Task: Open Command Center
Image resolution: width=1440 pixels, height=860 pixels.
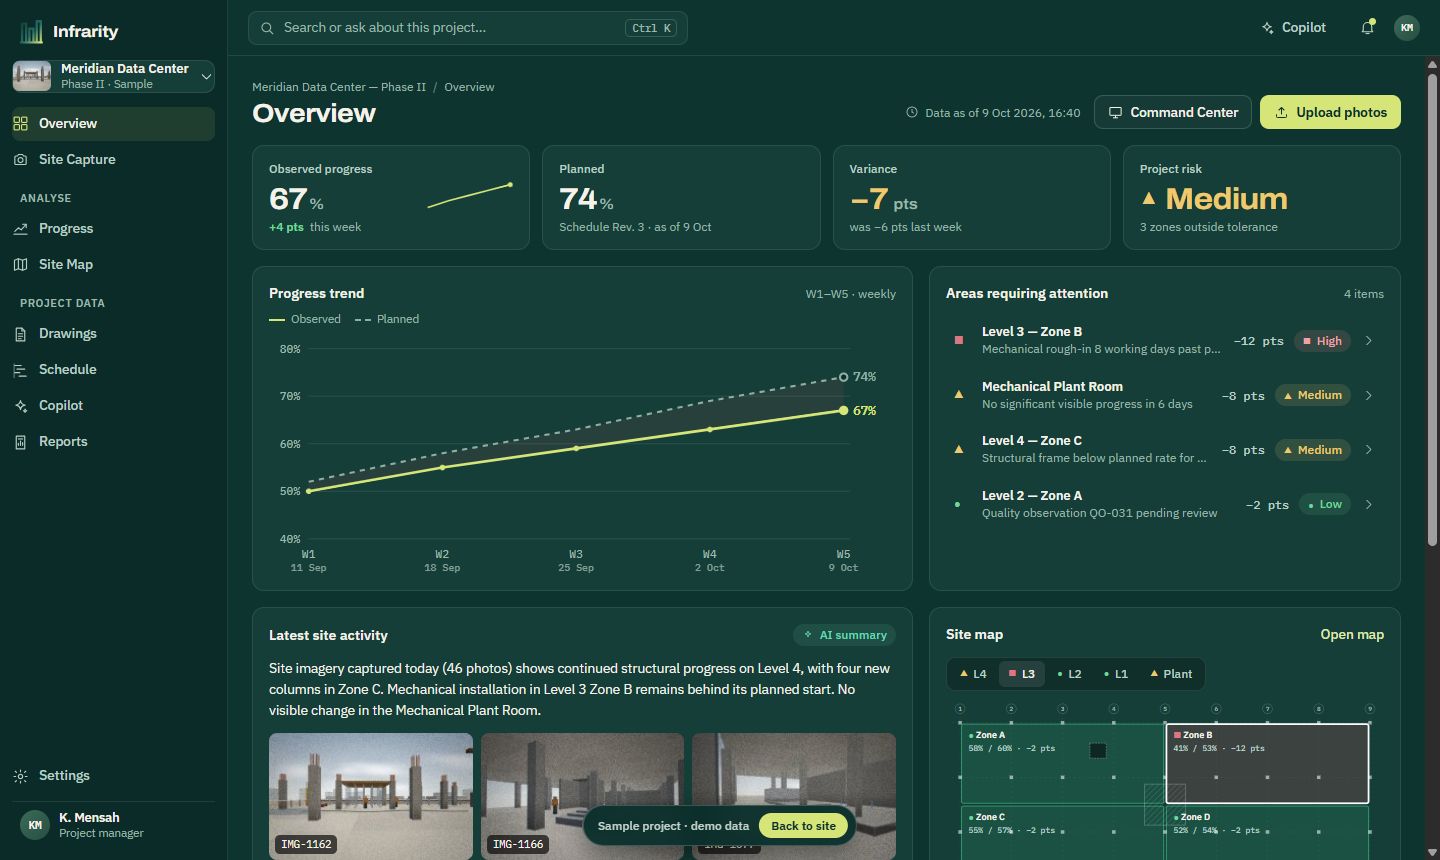Action: (x=1173, y=112)
